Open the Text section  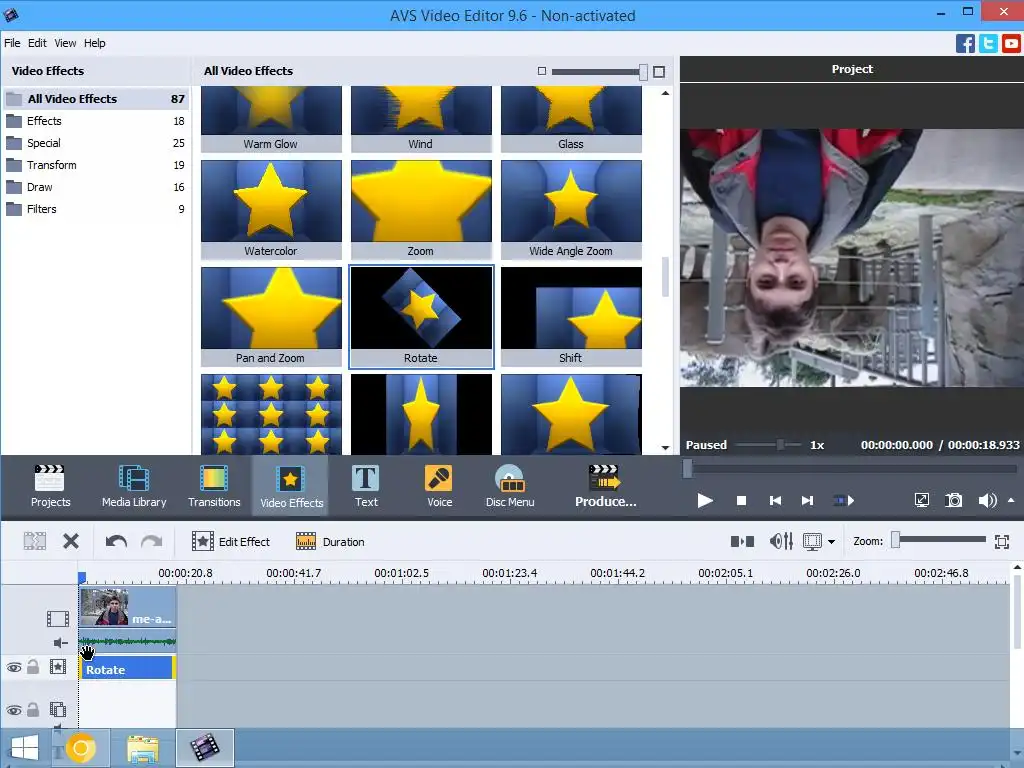pos(366,486)
